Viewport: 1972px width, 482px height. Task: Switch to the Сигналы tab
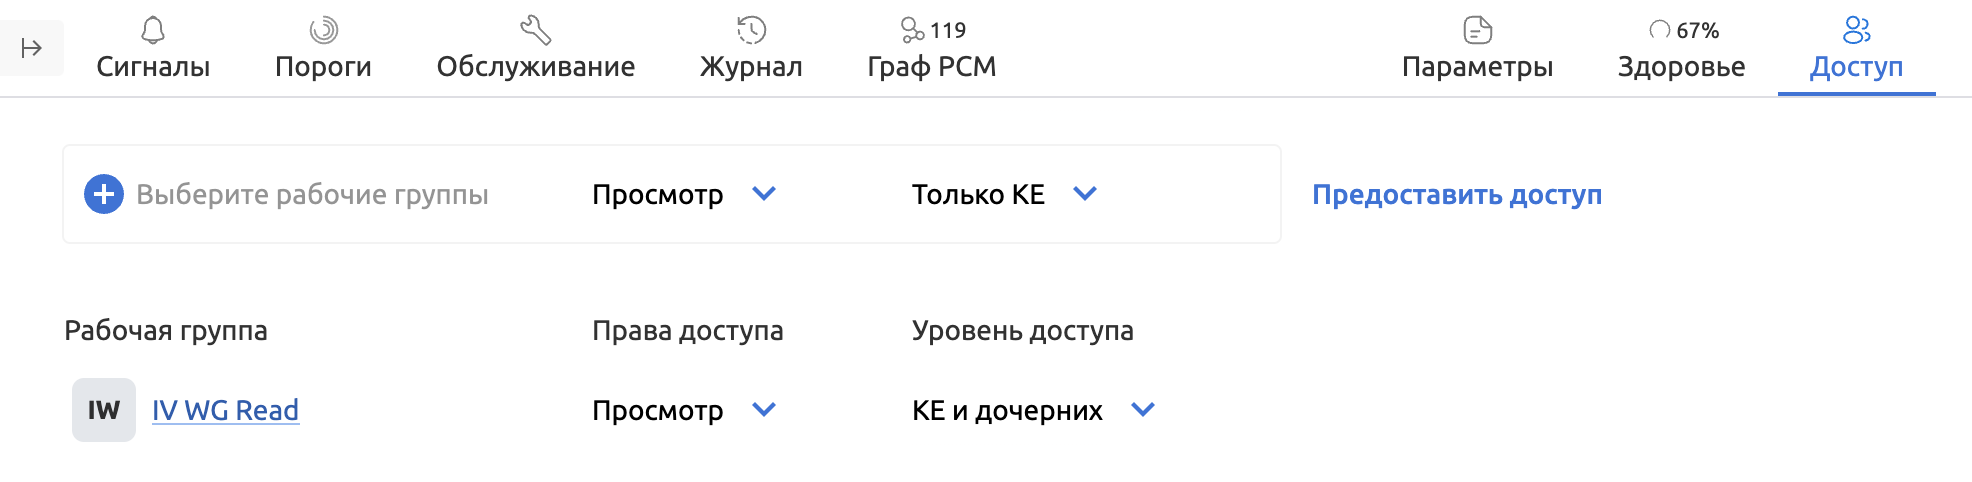(x=153, y=66)
